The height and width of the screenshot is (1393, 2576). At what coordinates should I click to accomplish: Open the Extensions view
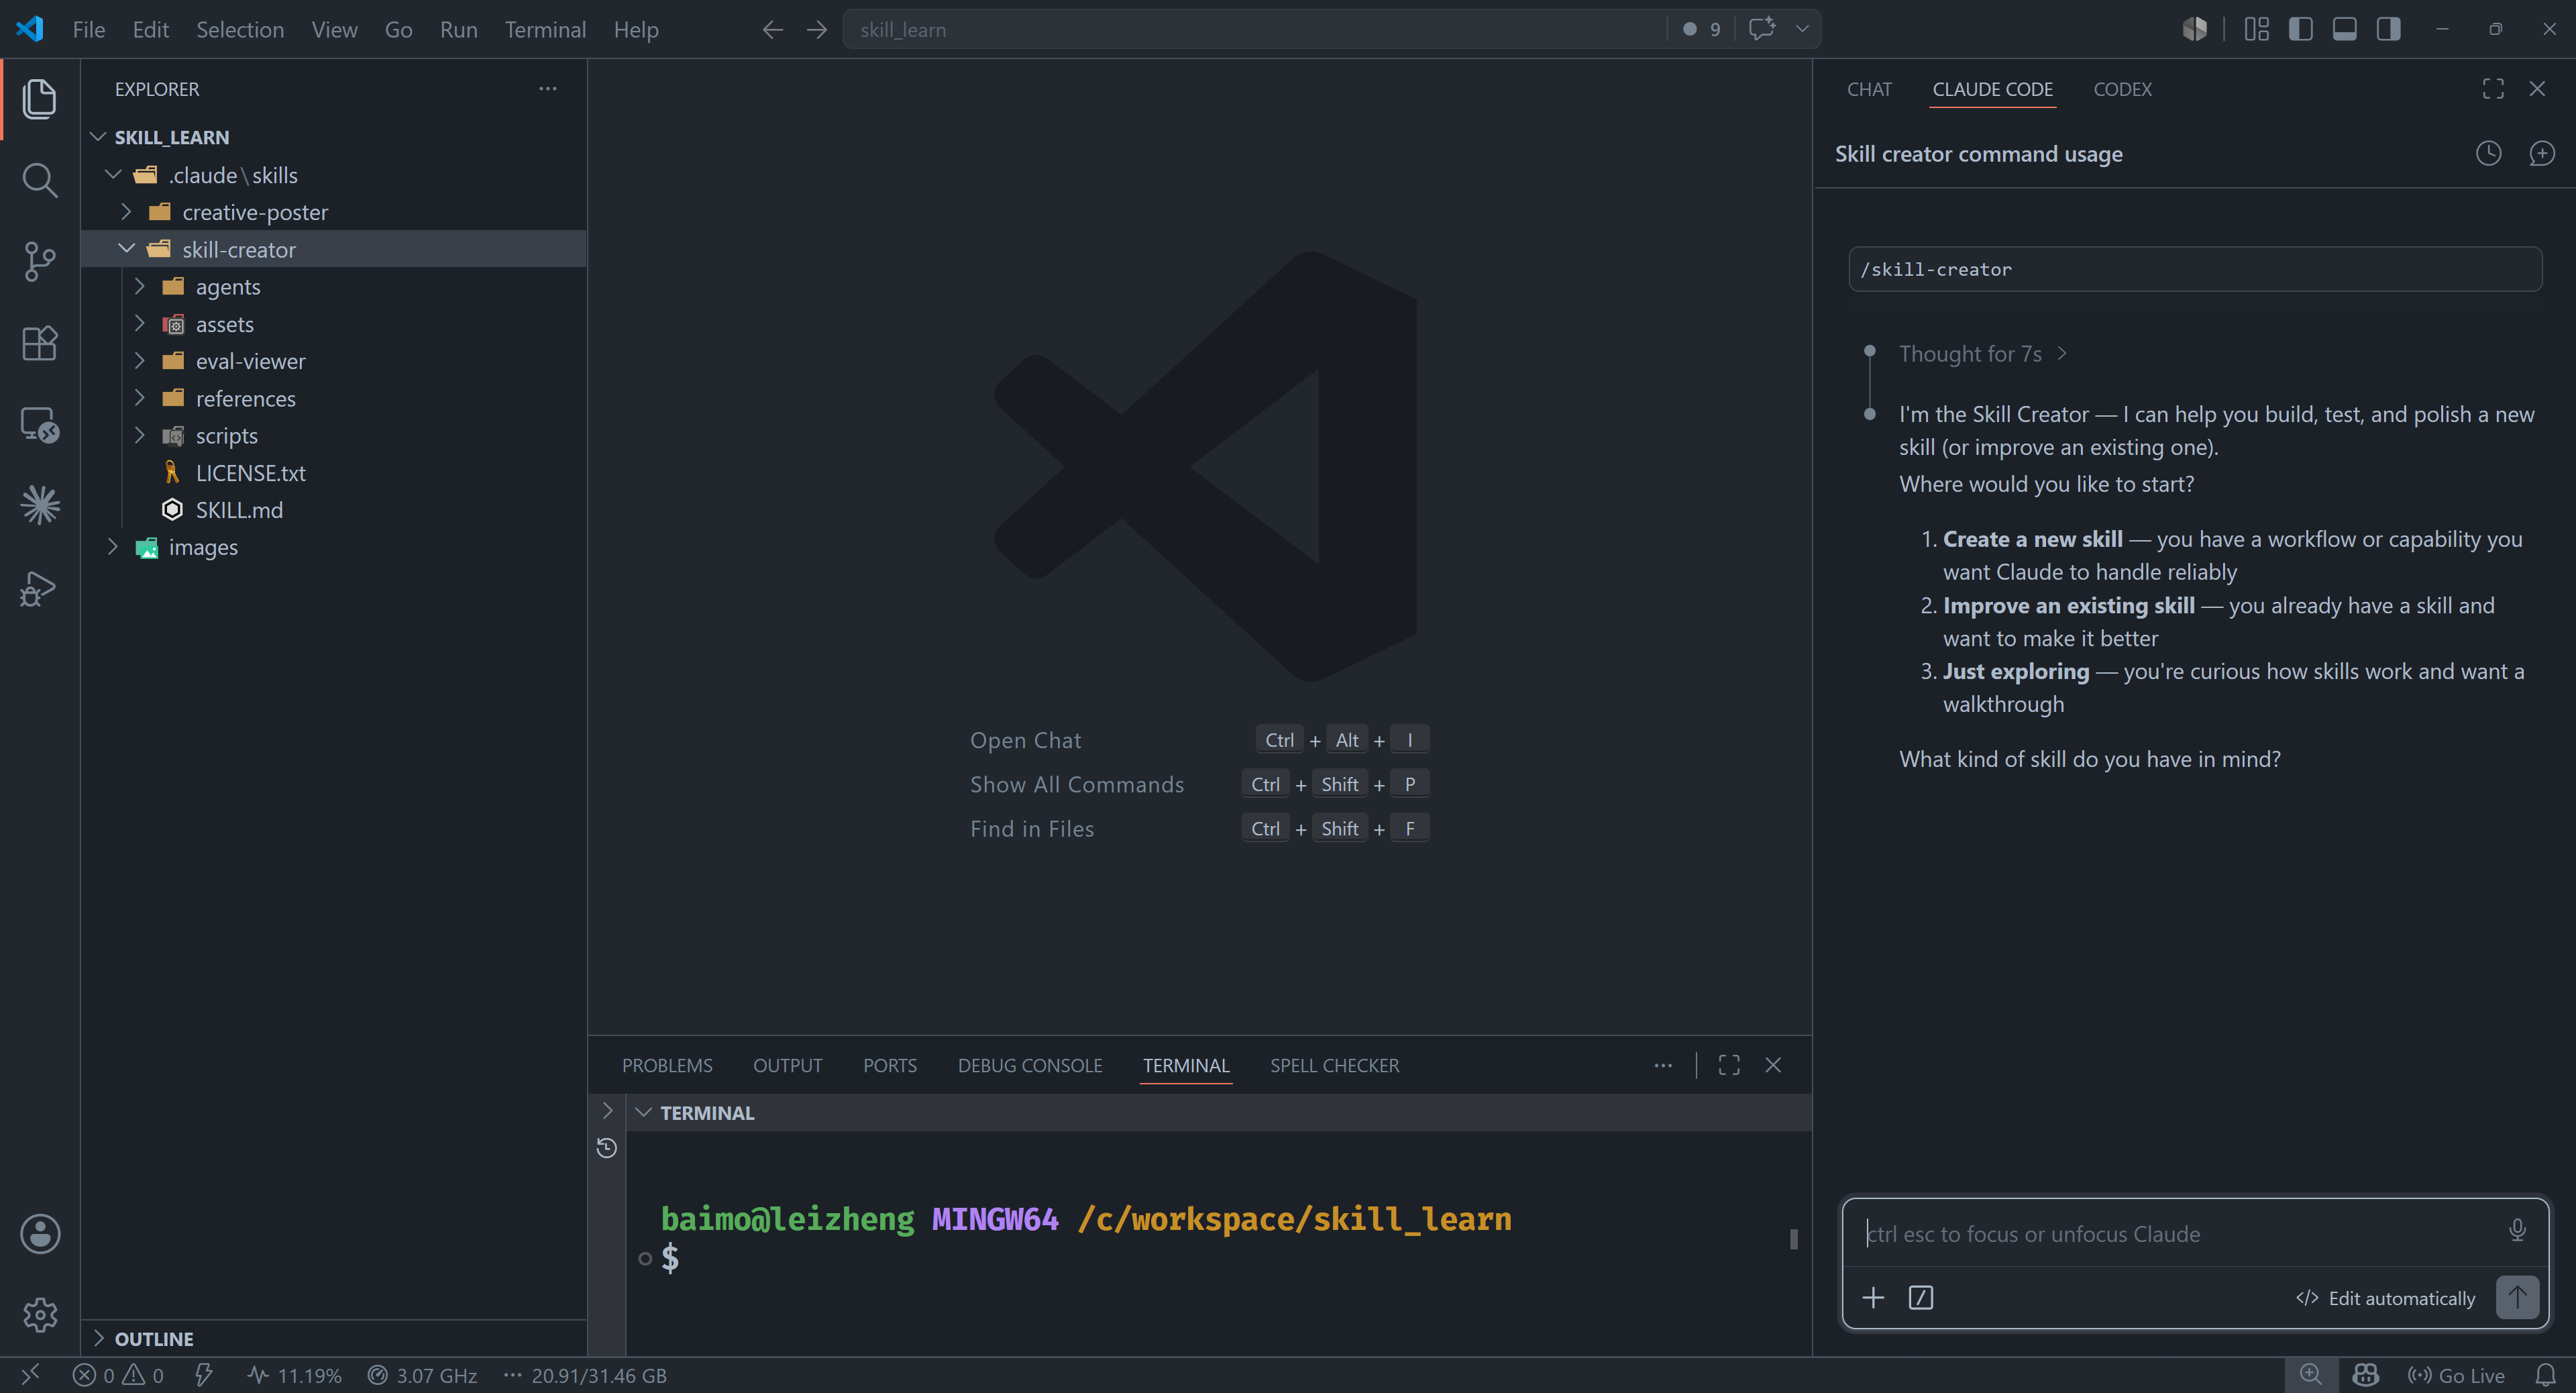[40, 343]
